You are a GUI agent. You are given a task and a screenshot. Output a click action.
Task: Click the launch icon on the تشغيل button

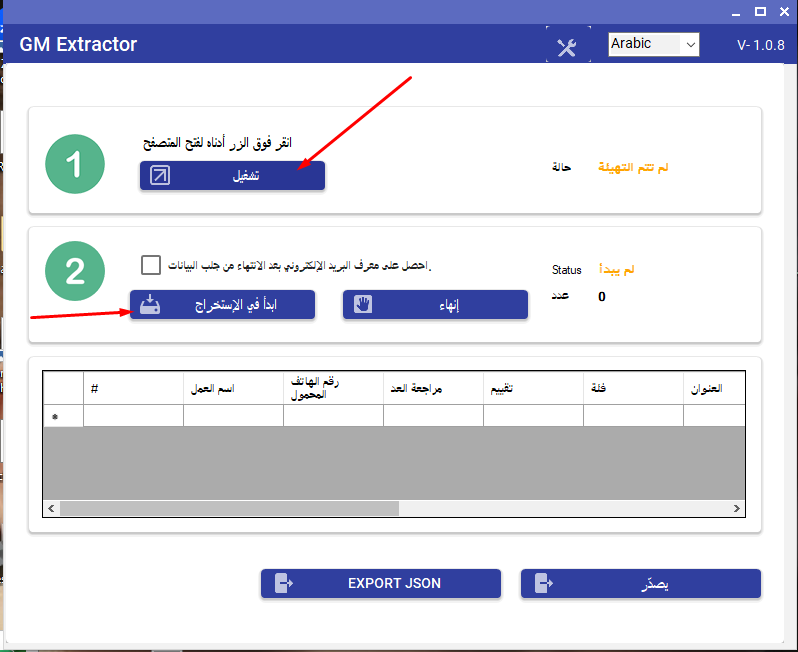pyautogui.click(x=160, y=176)
